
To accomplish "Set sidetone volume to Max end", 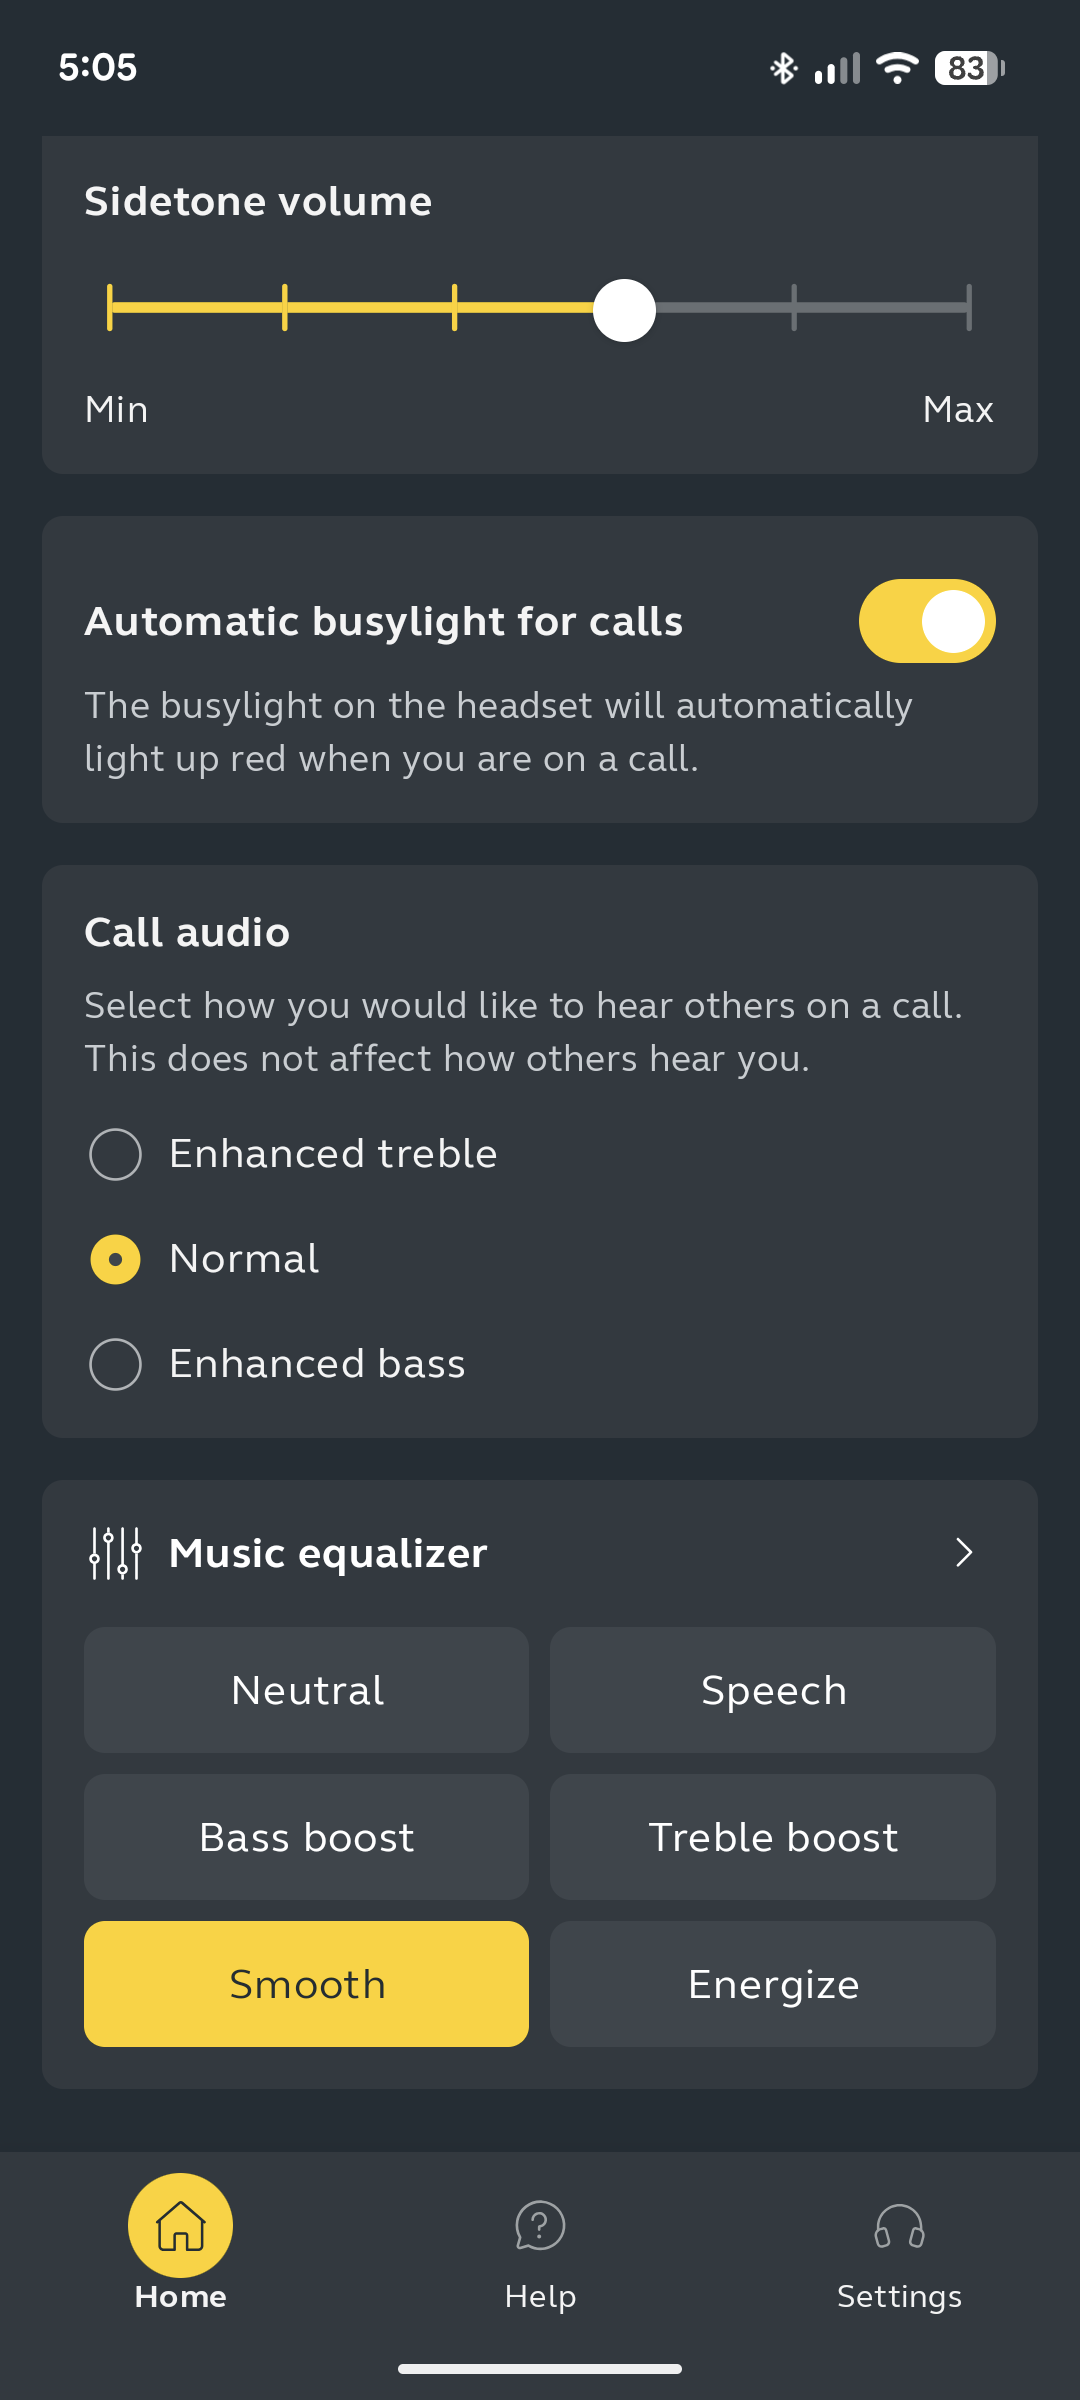I will (x=968, y=307).
